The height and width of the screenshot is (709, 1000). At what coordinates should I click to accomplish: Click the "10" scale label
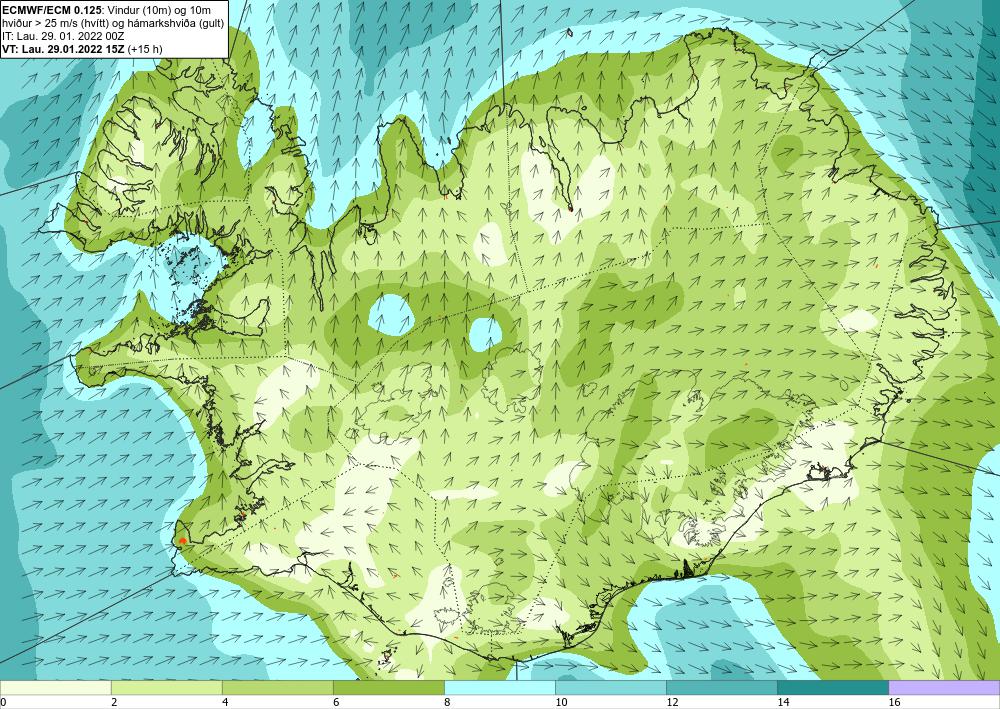tap(561, 702)
